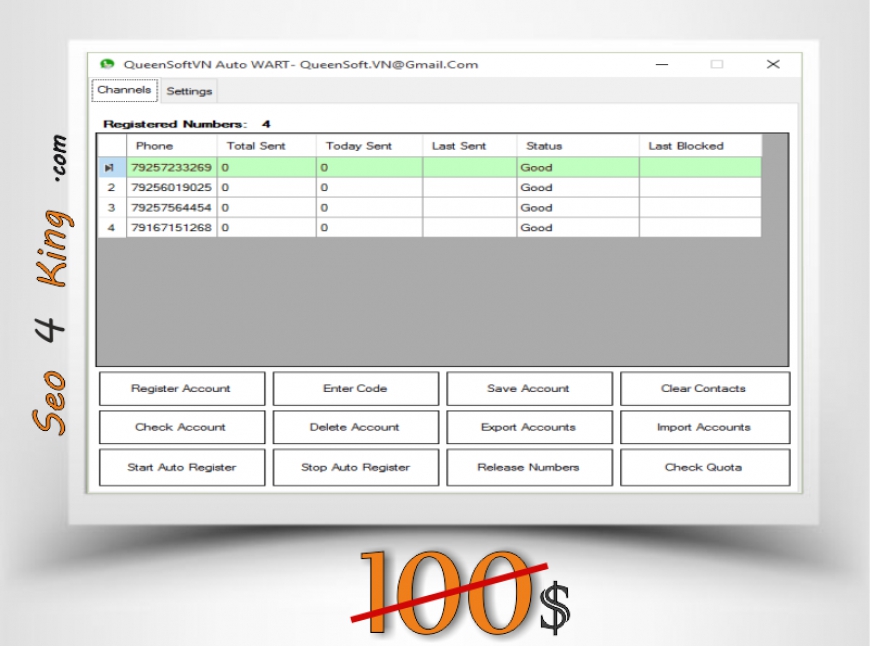
Task: Start Auto Register
Action: point(182,467)
